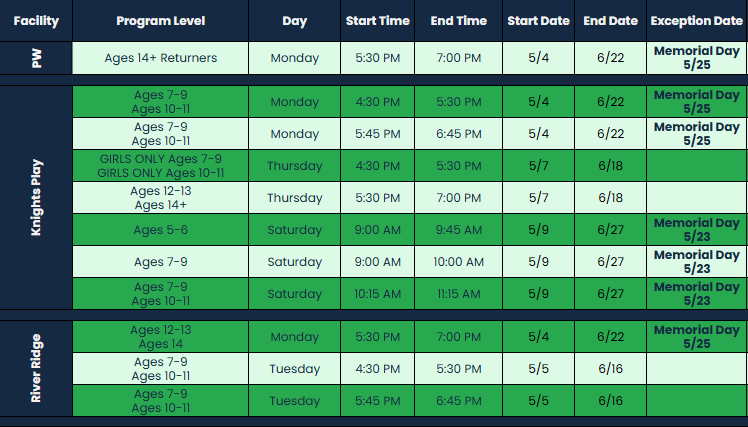Screen dimensions: 748x427
Task: Click the PW facility label
Action: (36, 58)
